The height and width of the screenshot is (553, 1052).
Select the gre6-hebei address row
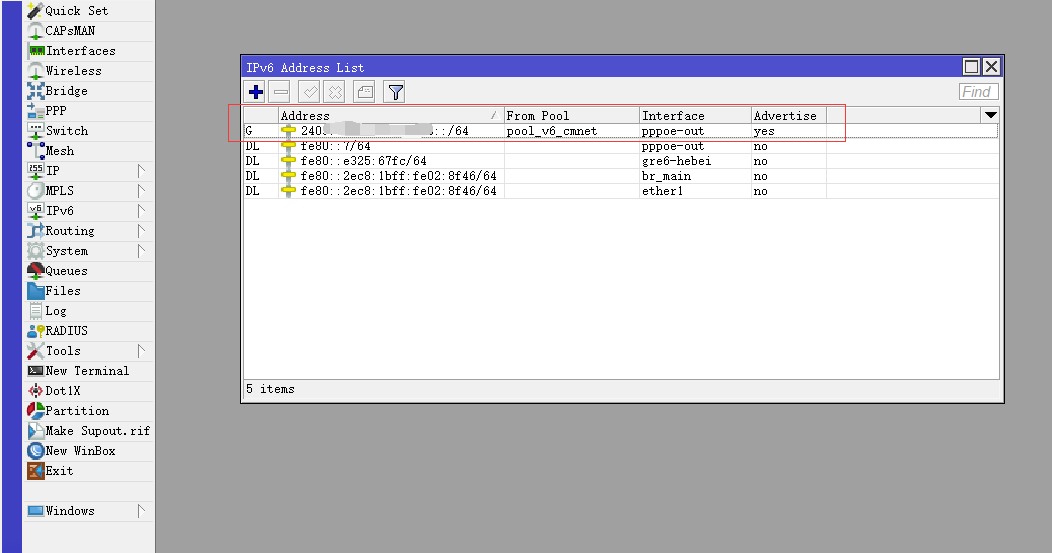coord(621,161)
